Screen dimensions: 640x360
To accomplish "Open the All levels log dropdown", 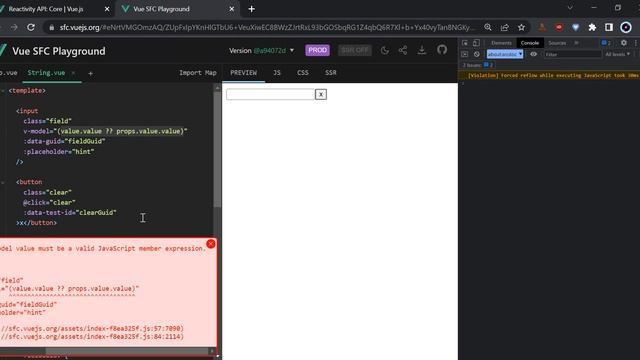I will pyautogui.click(x=618, y=54).
